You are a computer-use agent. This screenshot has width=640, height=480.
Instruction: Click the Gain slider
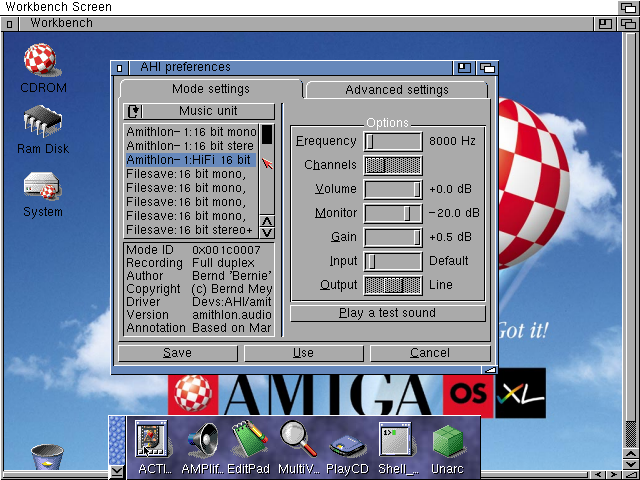393,238
